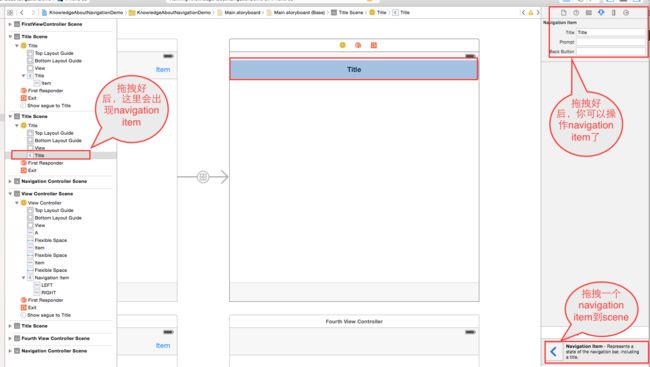
Task: Show the Identity inspector
Action: pyautogui.click(x=588, y=13)
